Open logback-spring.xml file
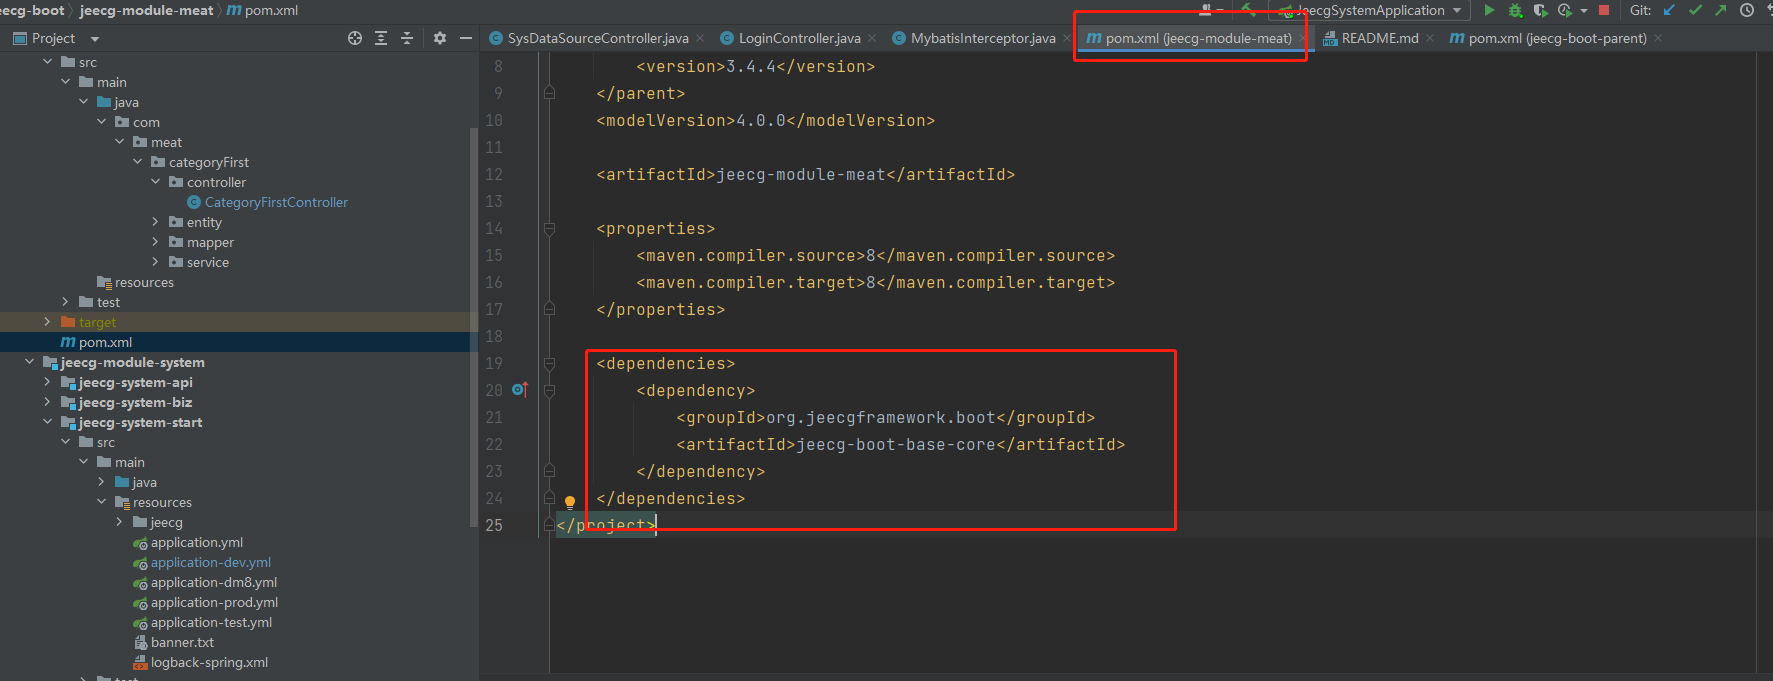The image size is (1773, 681). (209, 662)
